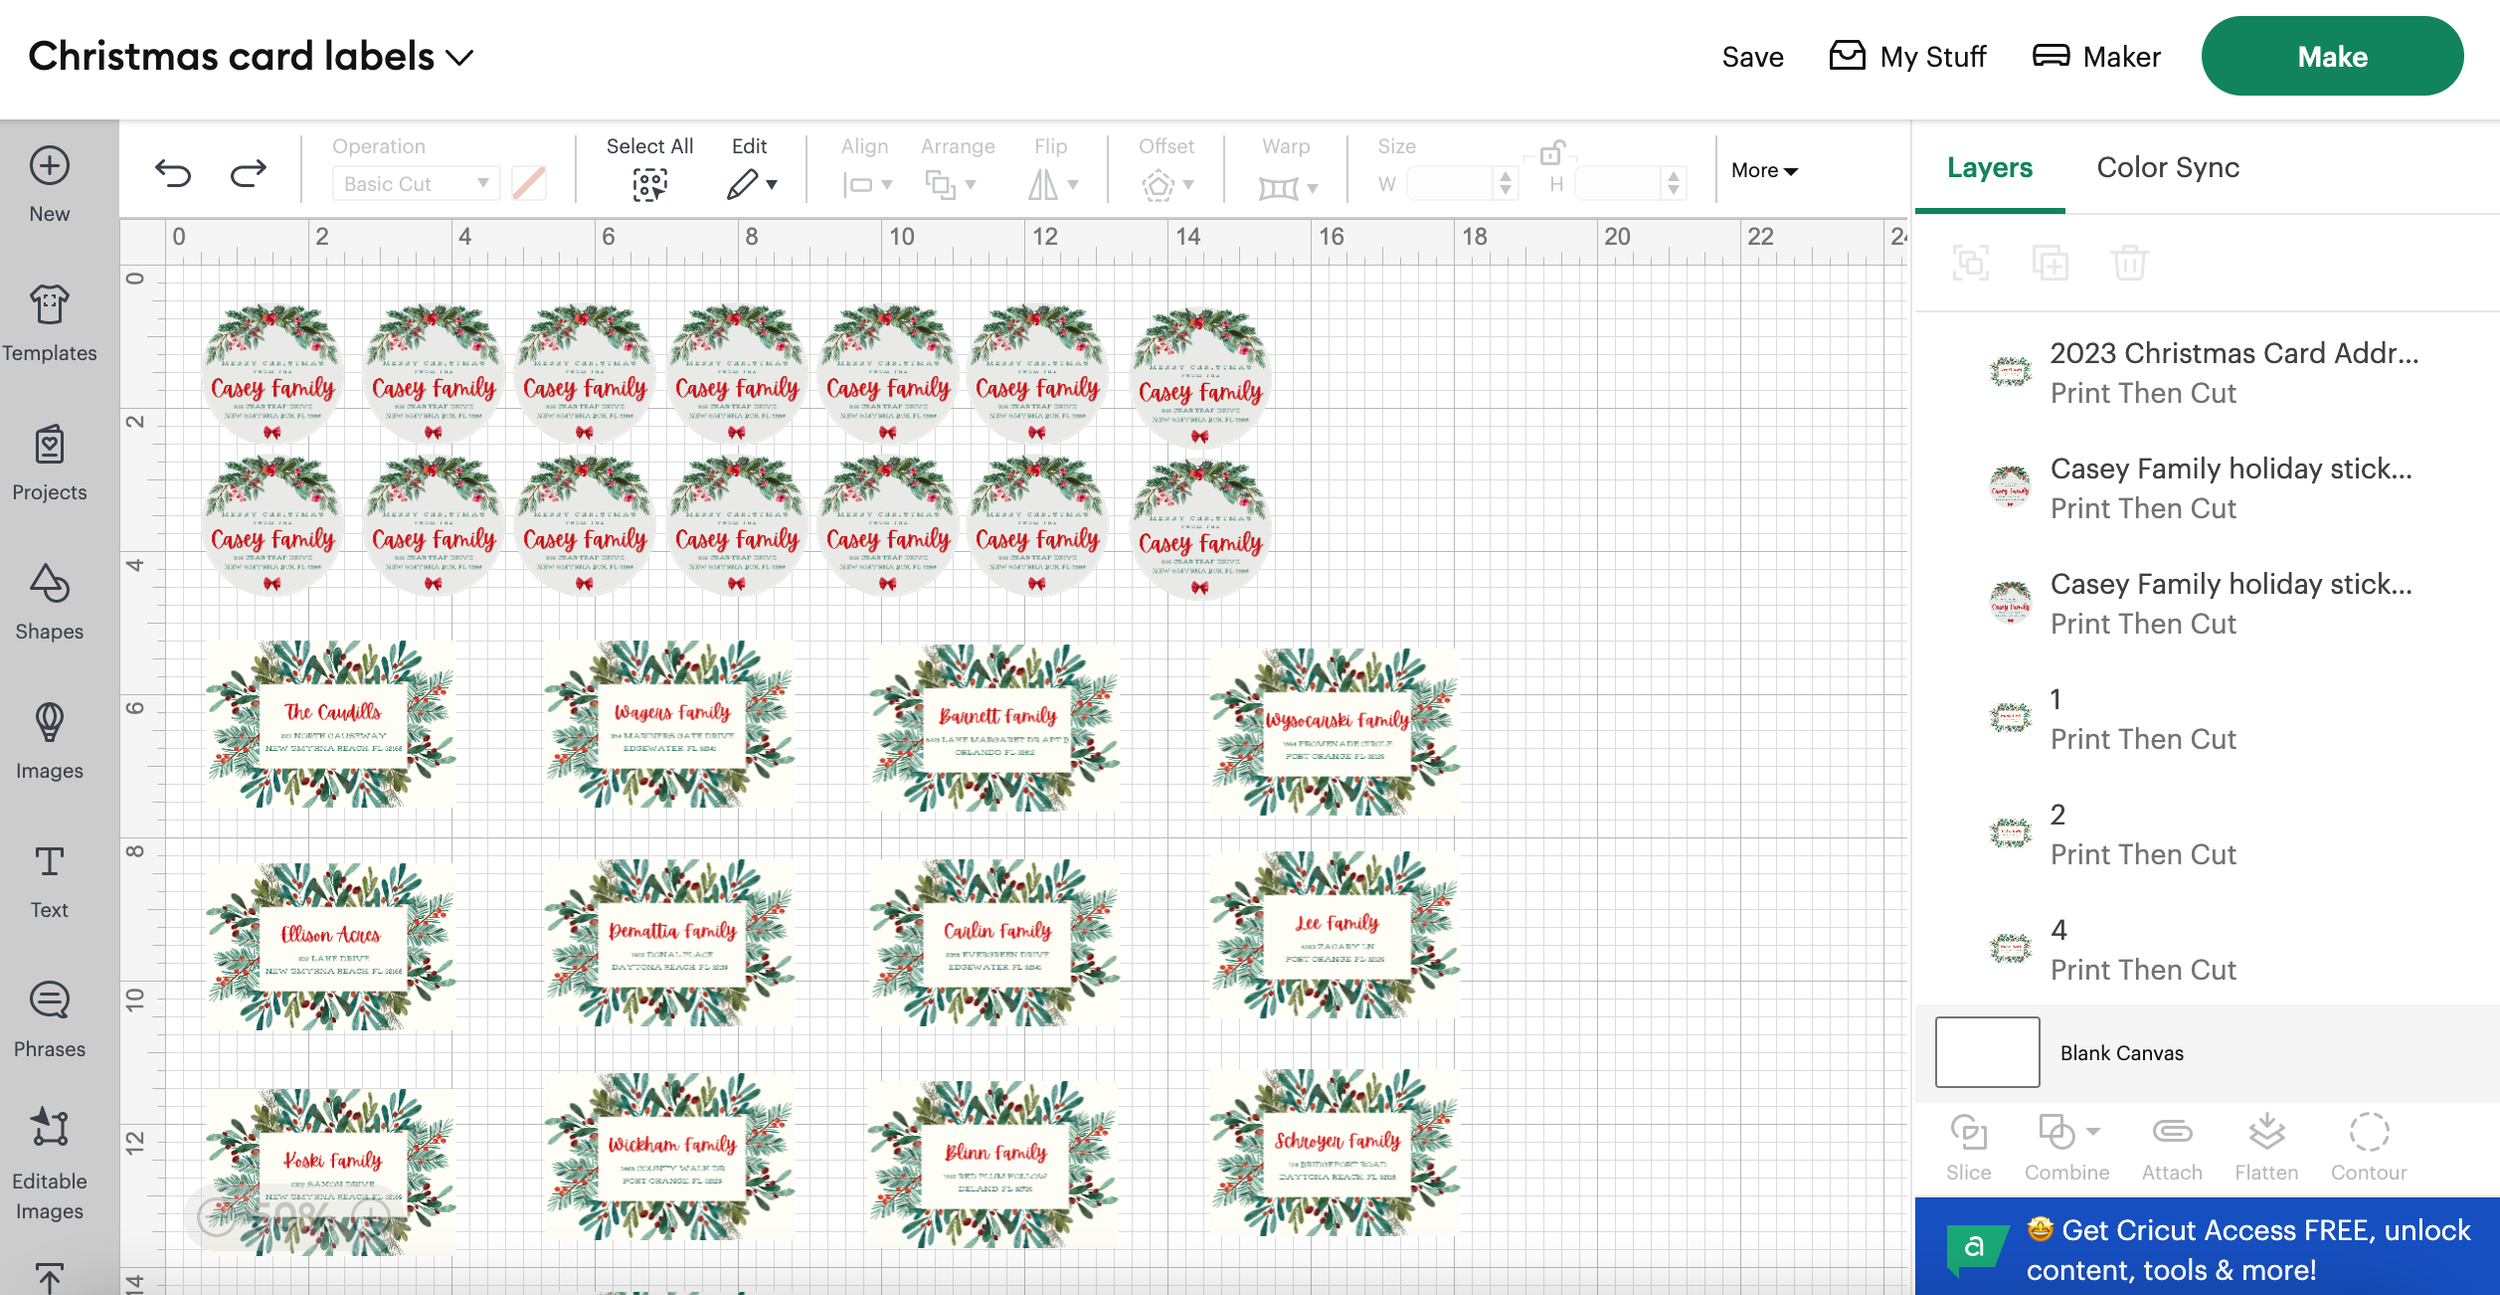Open My Stuff
This screenshot has height=1295, width=2500.
(x=1908, y=57)
